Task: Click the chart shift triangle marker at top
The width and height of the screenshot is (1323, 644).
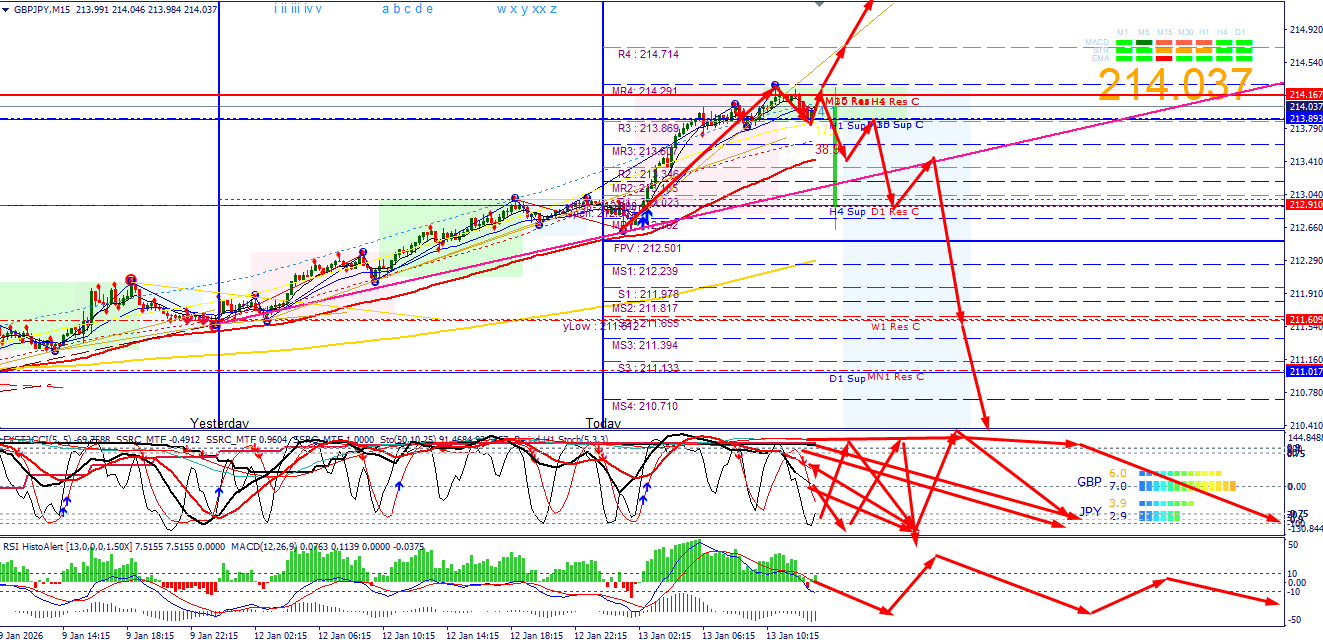Action: pos(821,5)
